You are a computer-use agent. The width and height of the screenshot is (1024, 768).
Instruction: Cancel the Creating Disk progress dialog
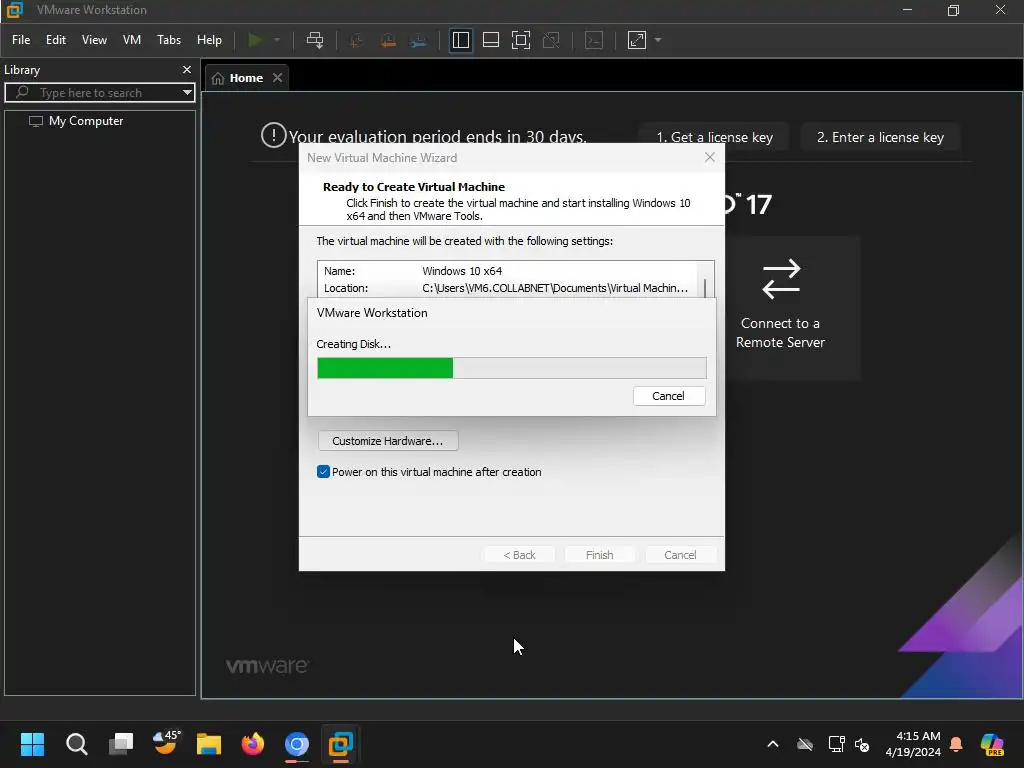pyautogui.click(x=669, y=396)
